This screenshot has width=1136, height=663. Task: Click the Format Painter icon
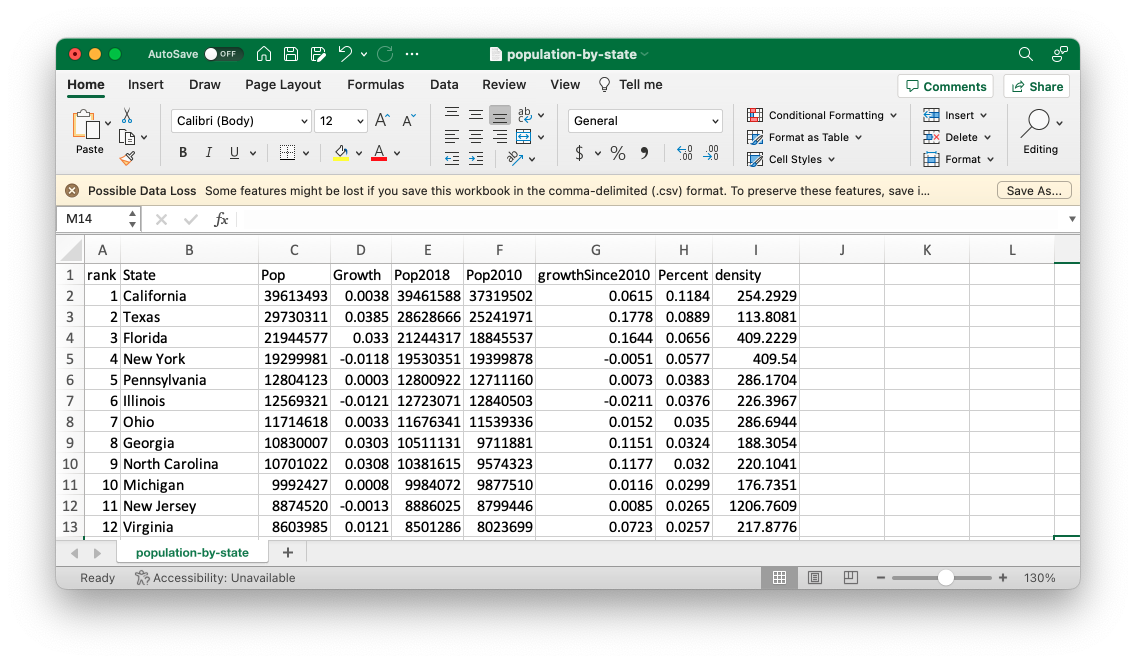pos(127,158)
